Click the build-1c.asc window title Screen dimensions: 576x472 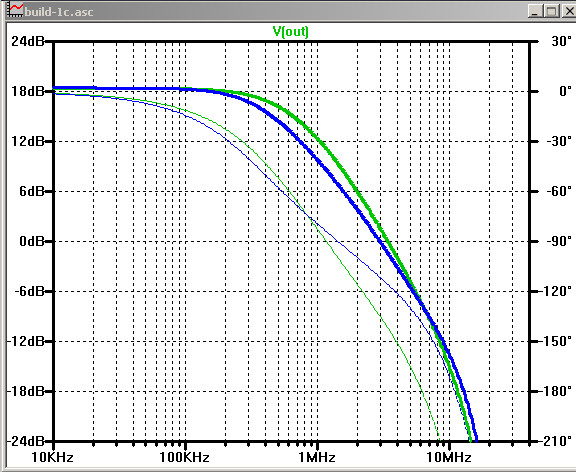click(59, 12)
